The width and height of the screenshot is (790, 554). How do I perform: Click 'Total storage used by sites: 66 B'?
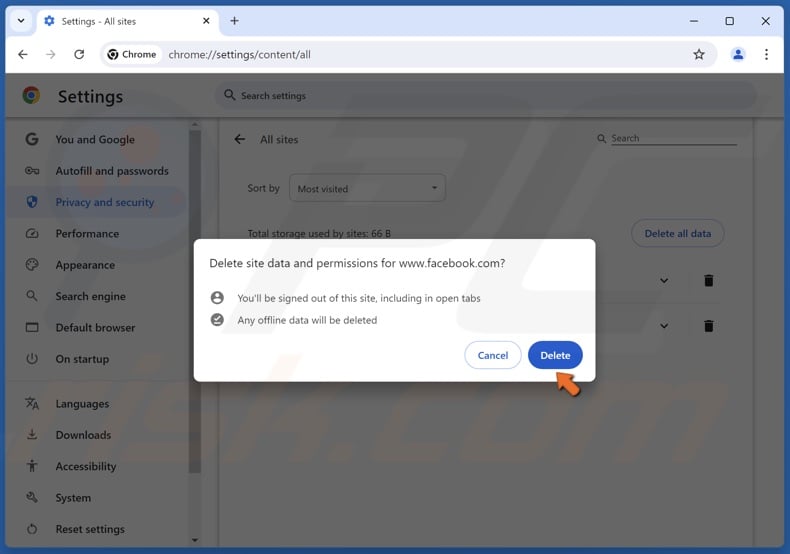point(319,233)
